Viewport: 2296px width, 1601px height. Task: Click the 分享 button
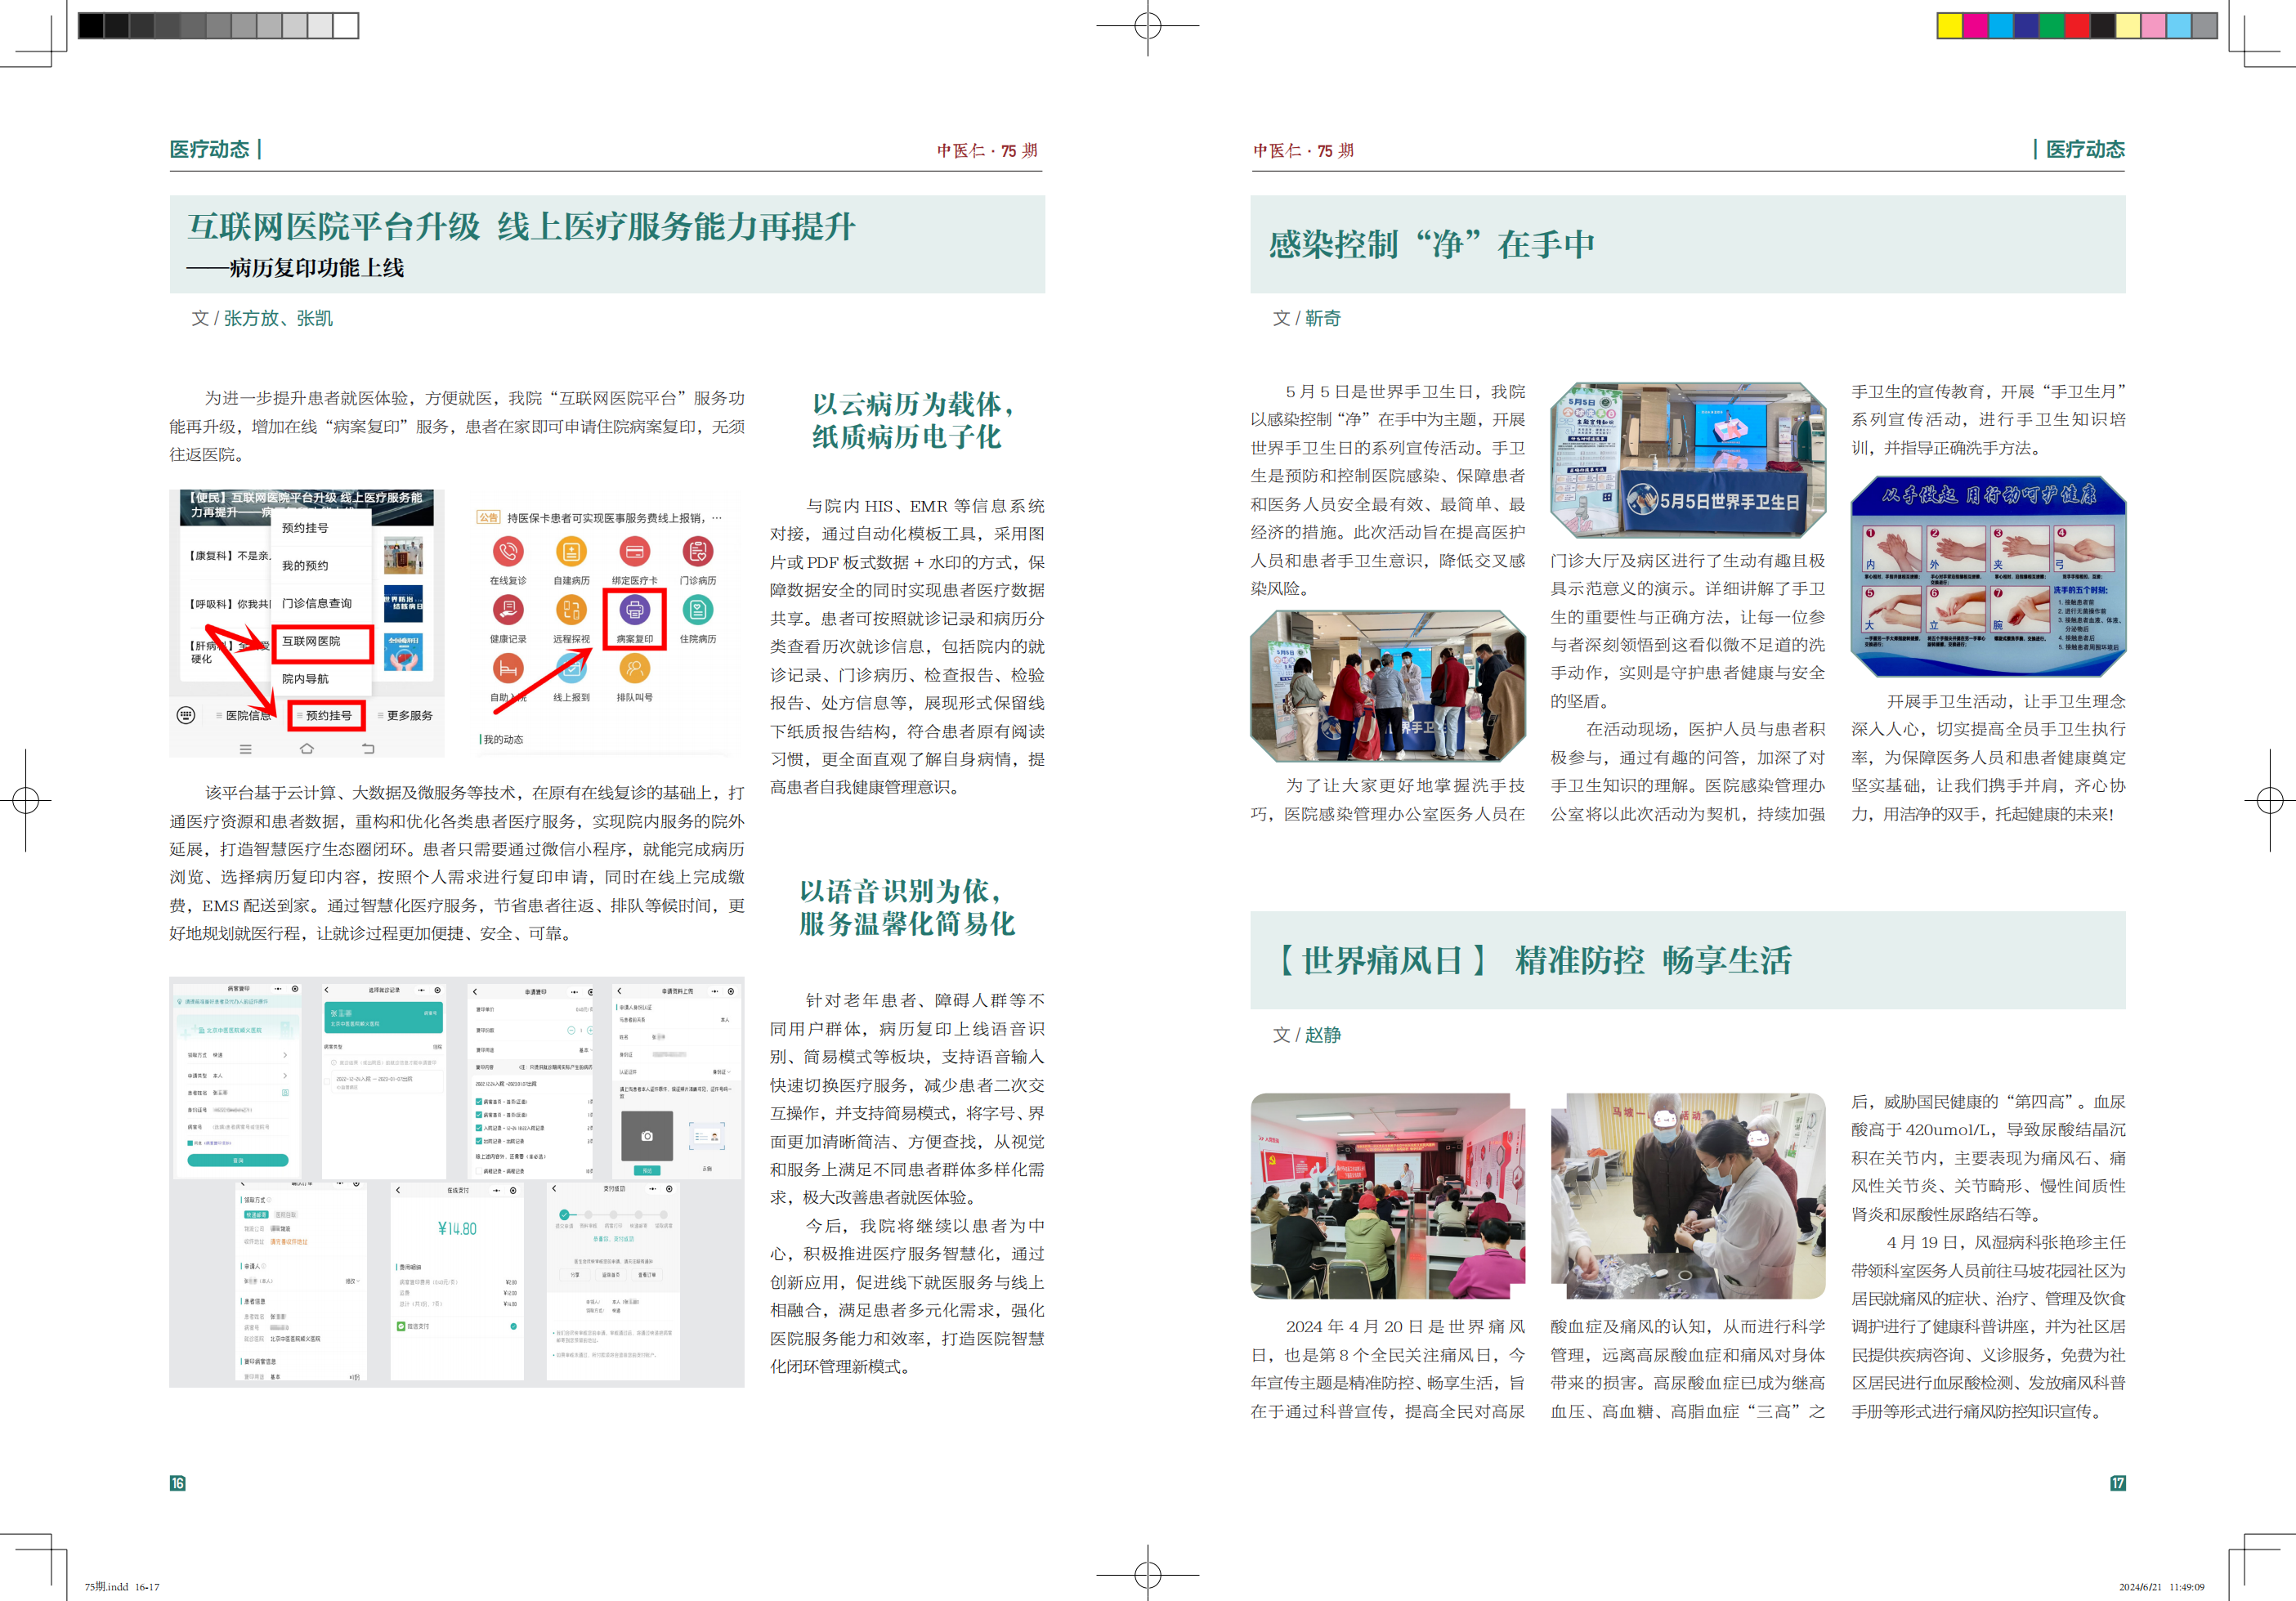[575, 1275]
